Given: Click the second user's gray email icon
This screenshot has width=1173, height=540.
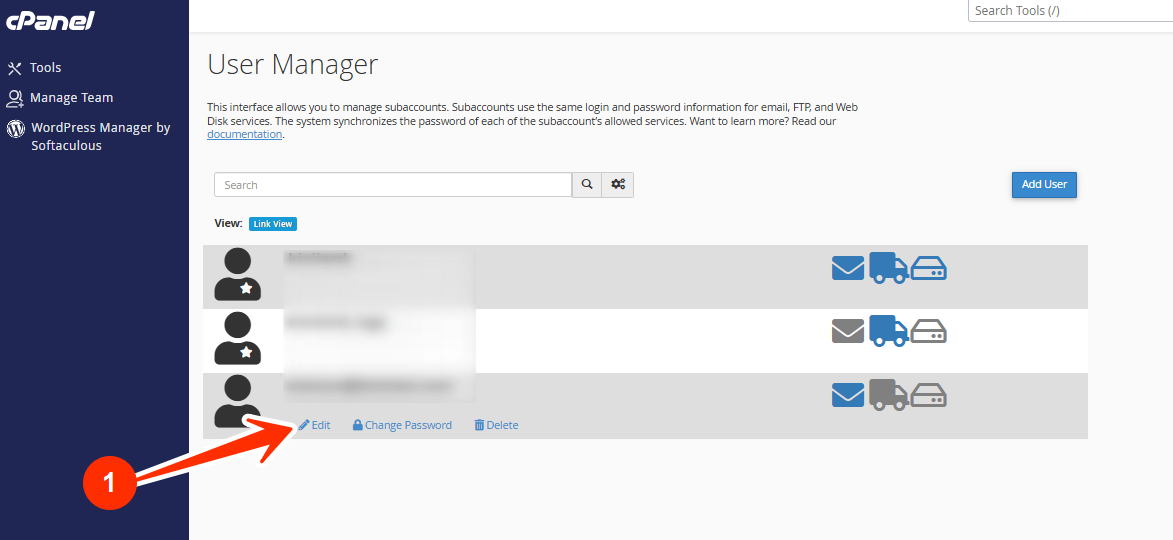Looking at the screenshot, I should 848,331.
